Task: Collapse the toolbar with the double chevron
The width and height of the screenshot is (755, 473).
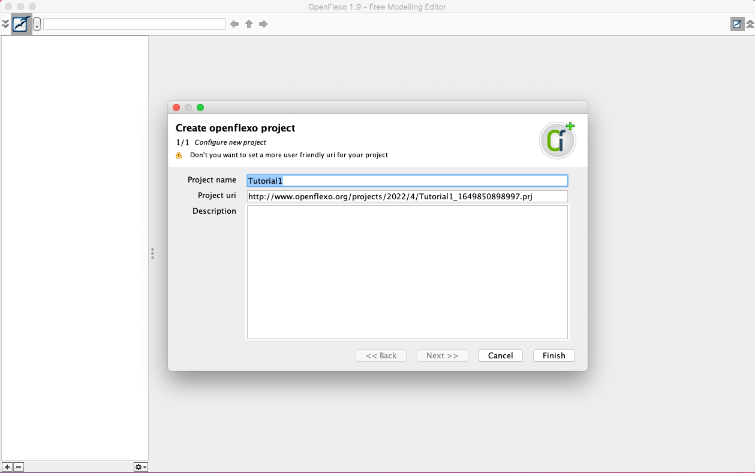Action: click(x=5, y=24)
